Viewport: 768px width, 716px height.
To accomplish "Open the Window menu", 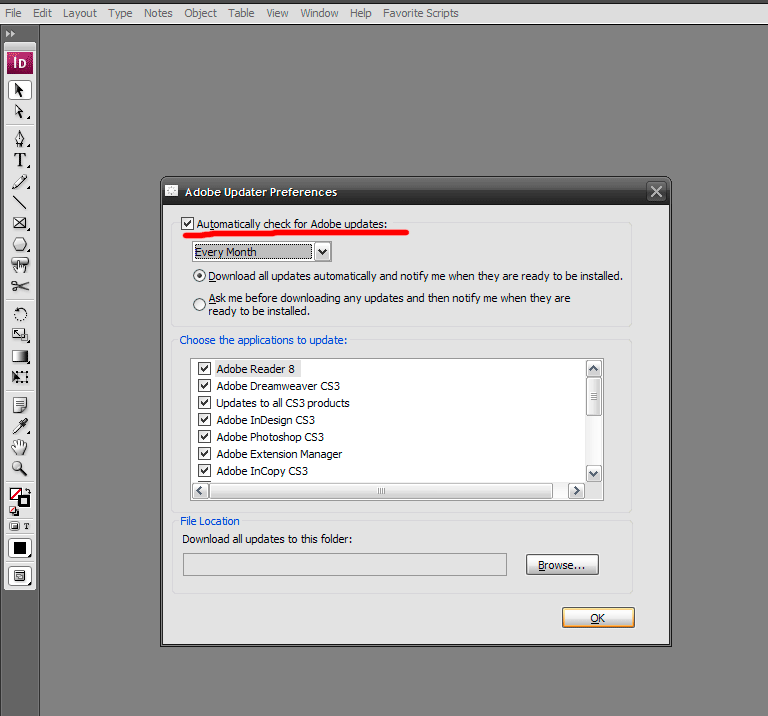I will [x=319, y=13].
